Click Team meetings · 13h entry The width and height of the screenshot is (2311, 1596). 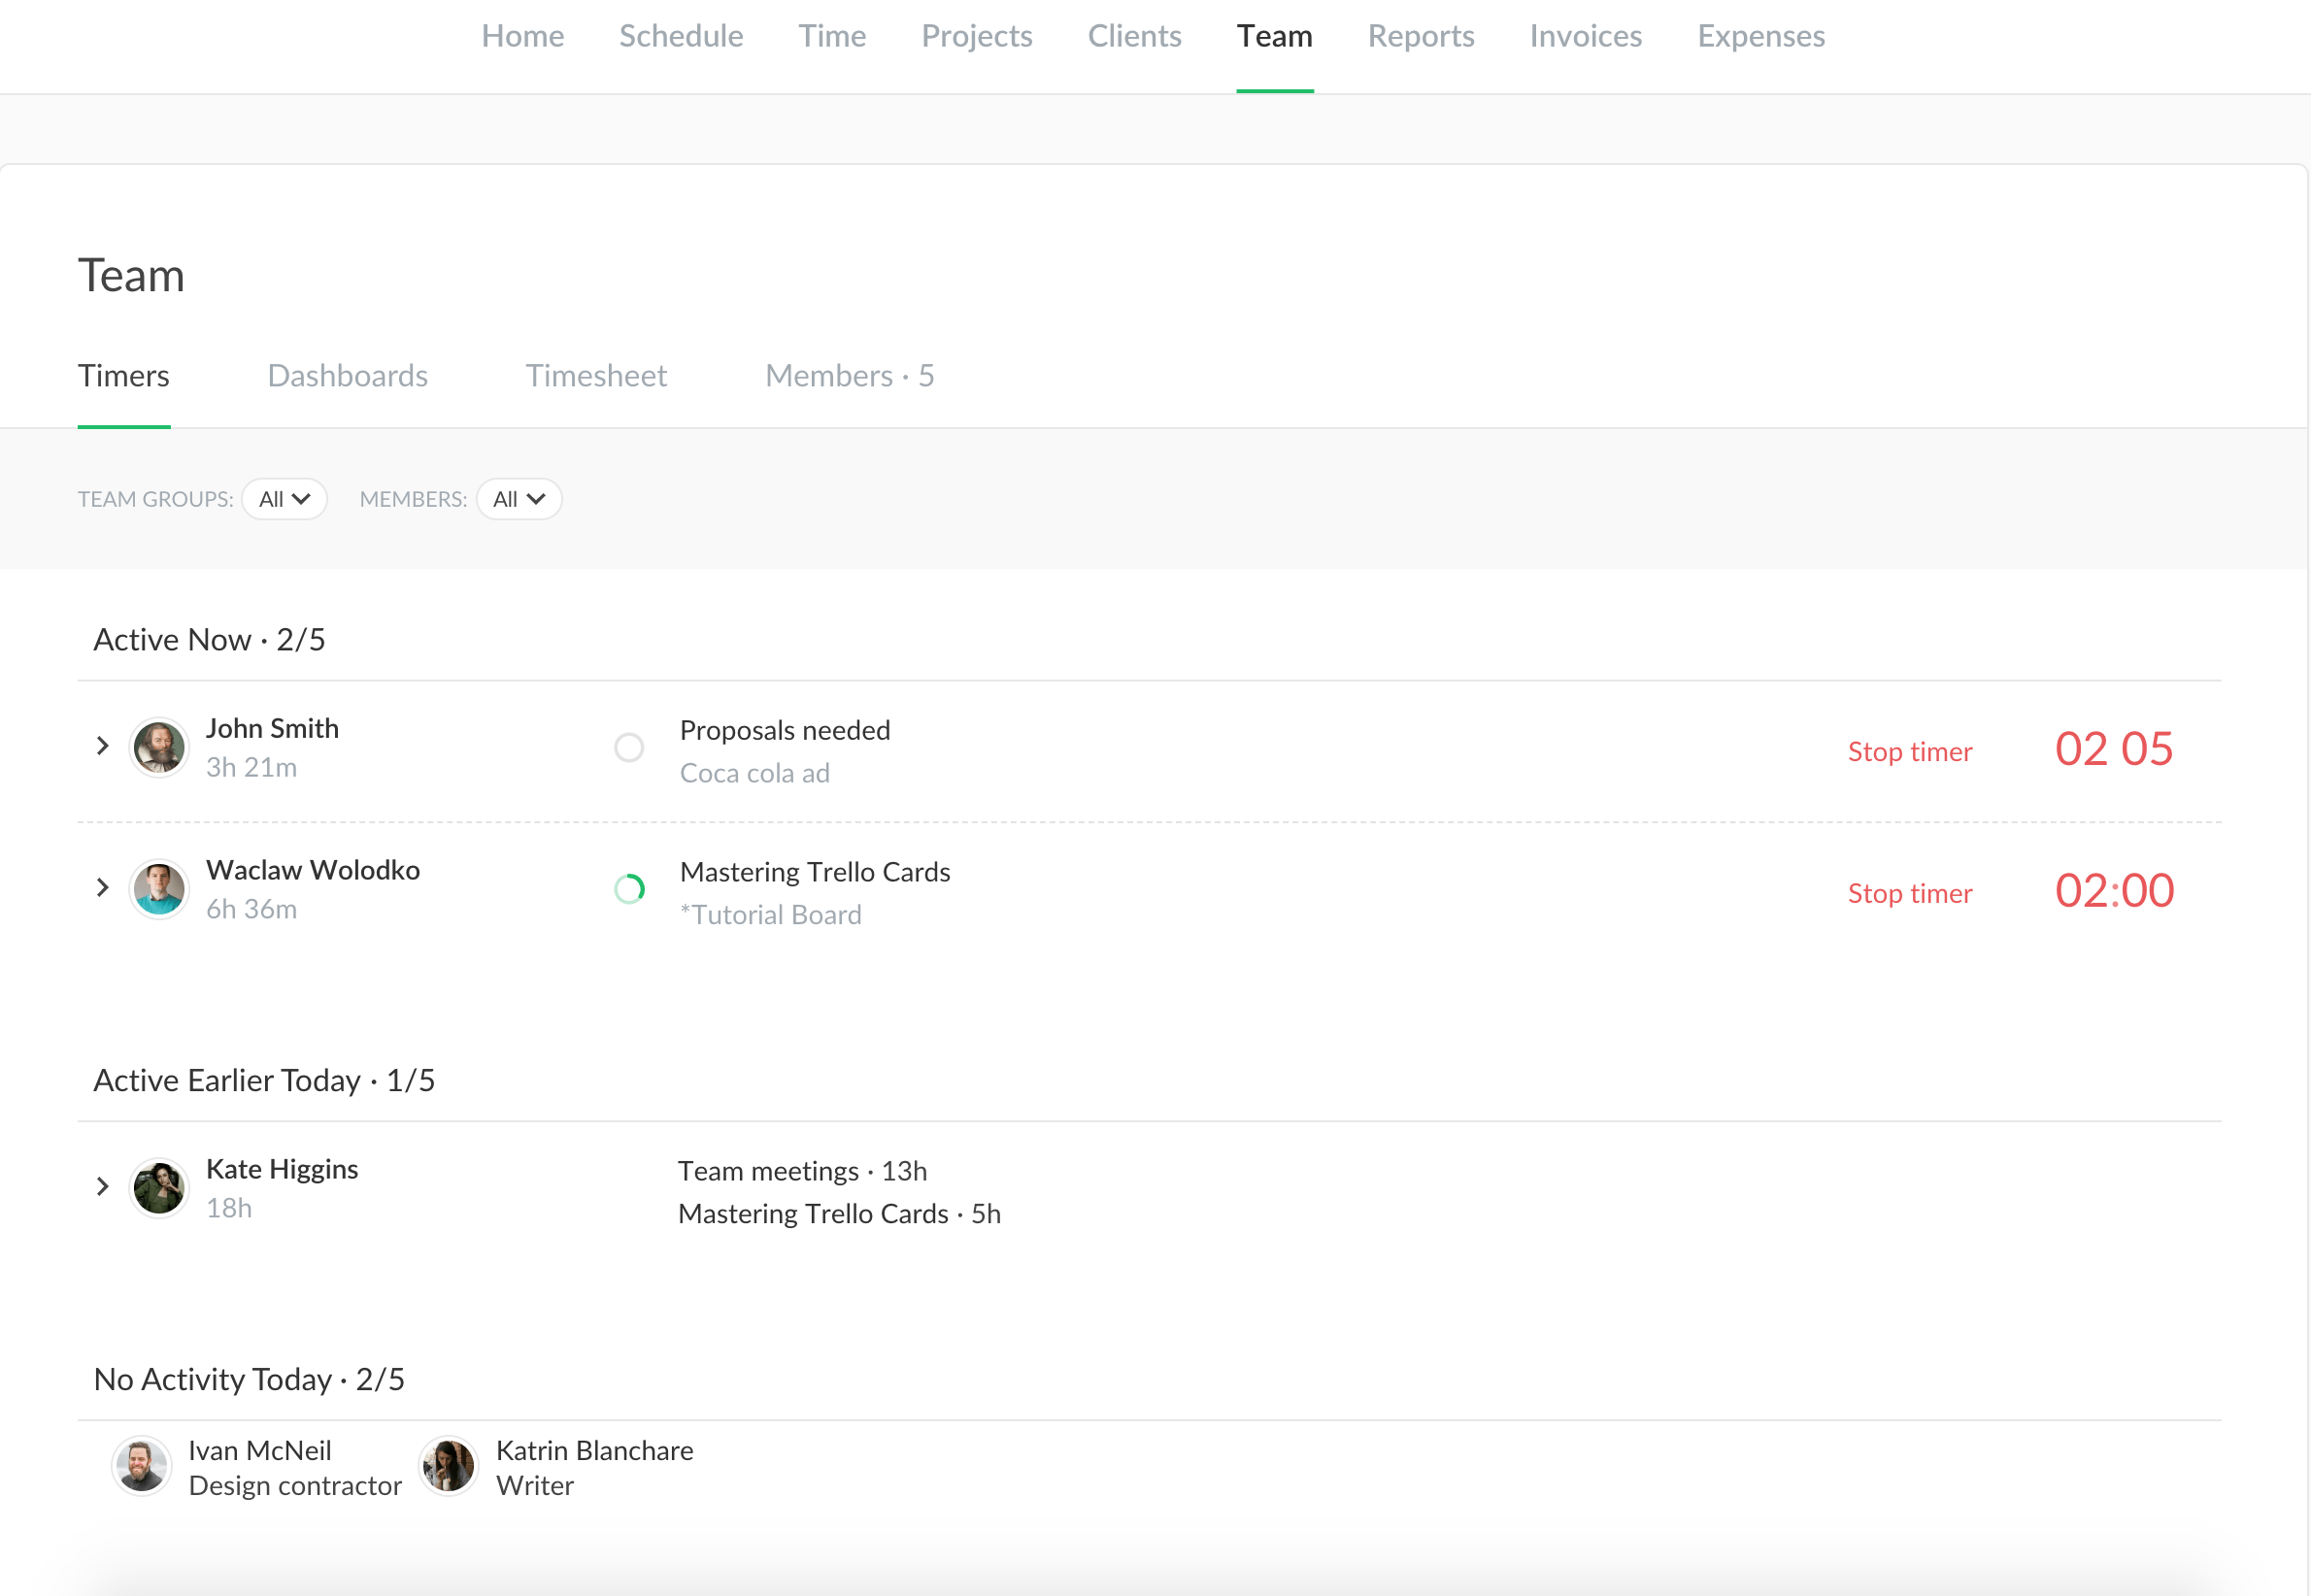pos(802,1171)
